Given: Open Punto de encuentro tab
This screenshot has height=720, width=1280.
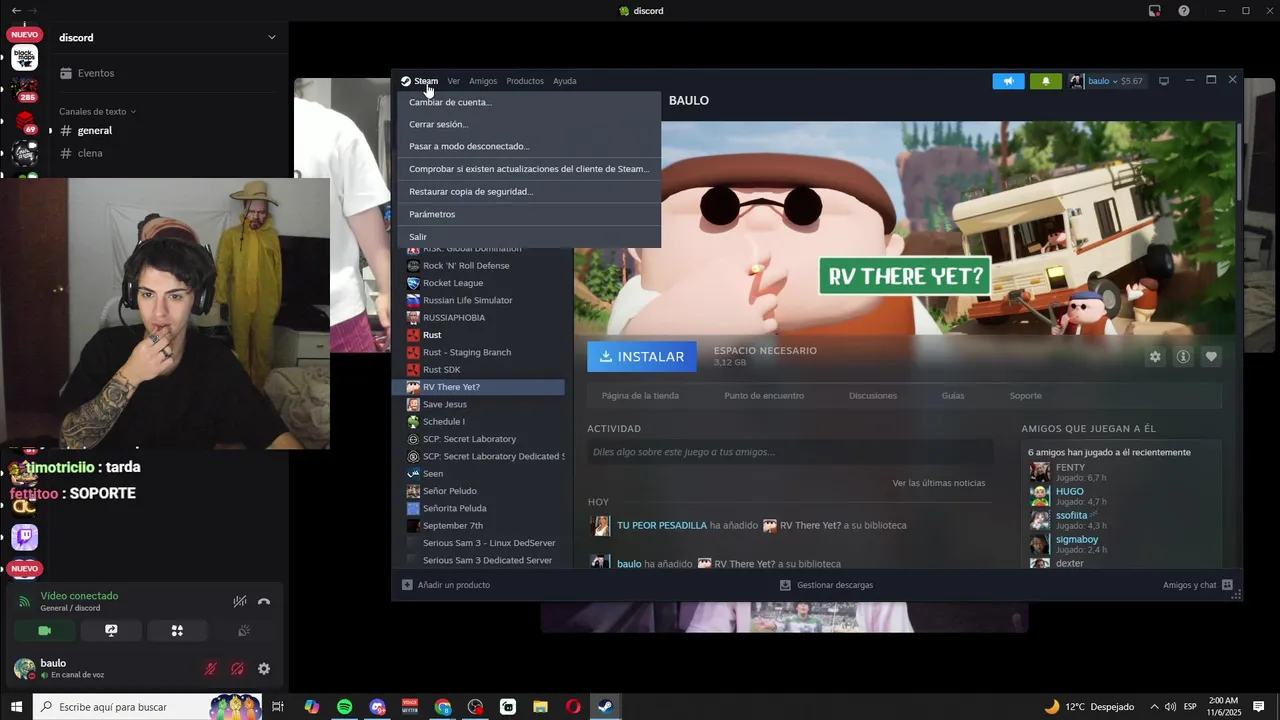Looking at the screenshot, I should tap(764, 396).
